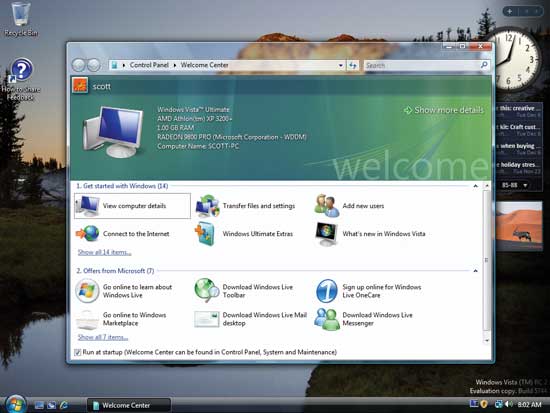Screen dimensions: 550x413
Task: Click Show Desktop in Quick Launch
Action: [x=39, y=405]
